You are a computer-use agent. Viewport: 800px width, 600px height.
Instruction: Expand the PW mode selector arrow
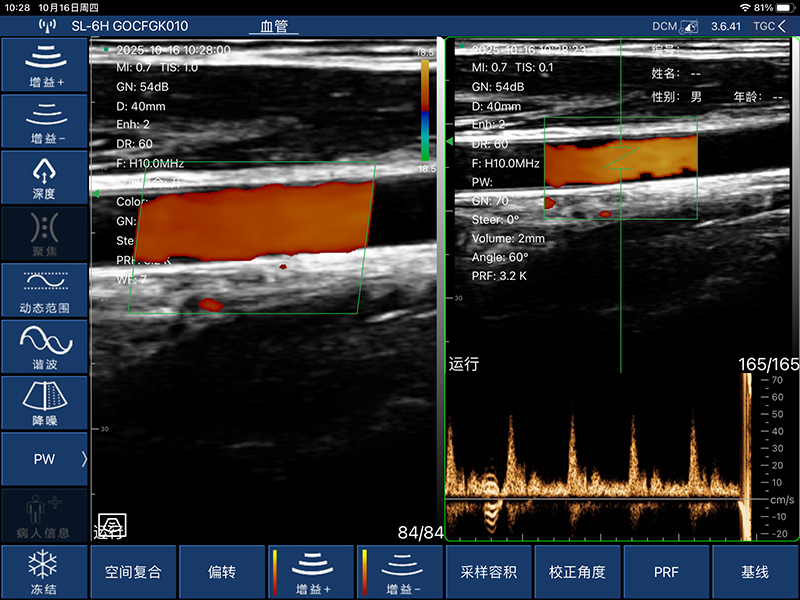pyautogui.click(x=84, y=459)
